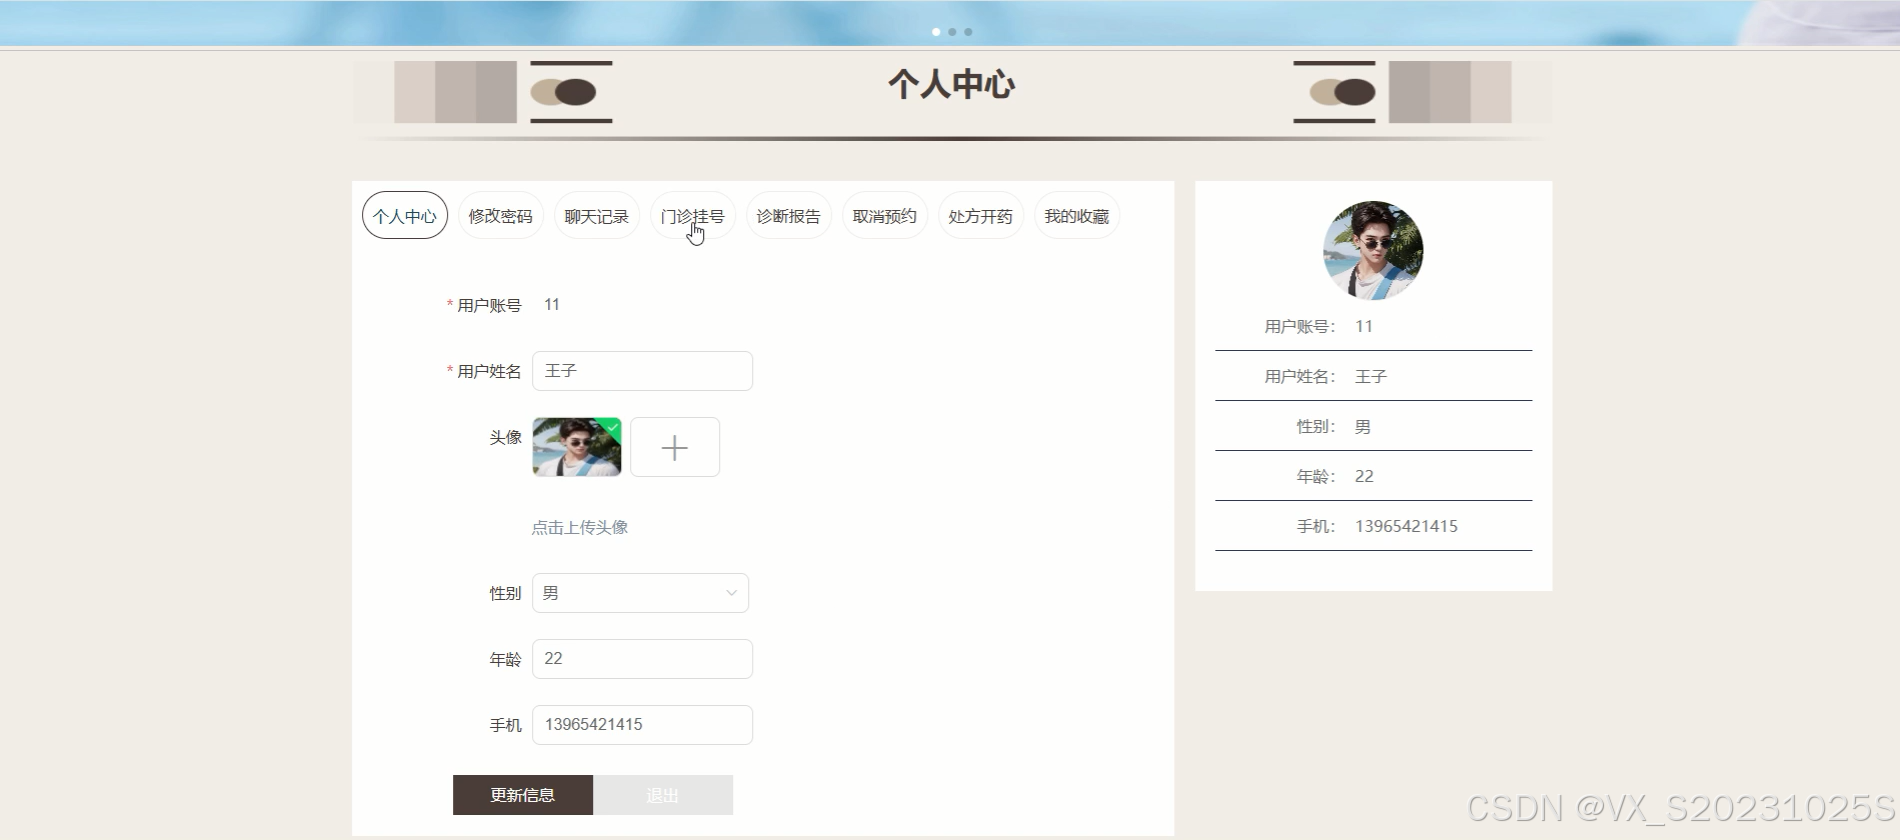Click 用户姓名 value 王子 in sidebar card

(1371, 376)
